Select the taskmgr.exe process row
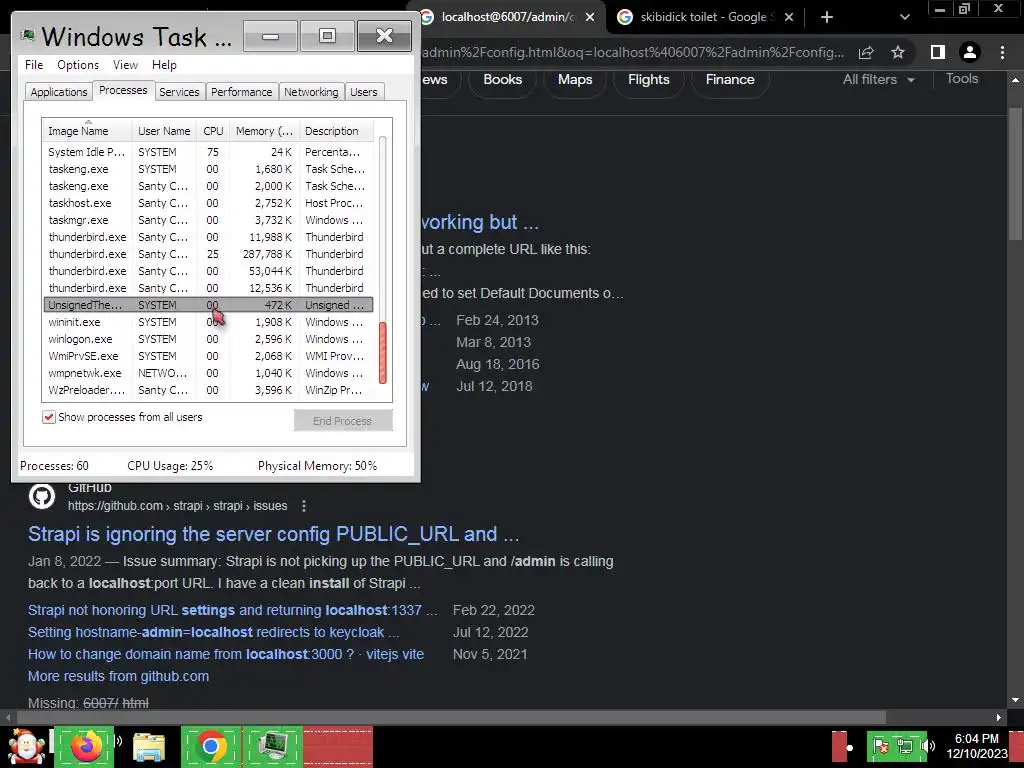 tap(208, 220)
